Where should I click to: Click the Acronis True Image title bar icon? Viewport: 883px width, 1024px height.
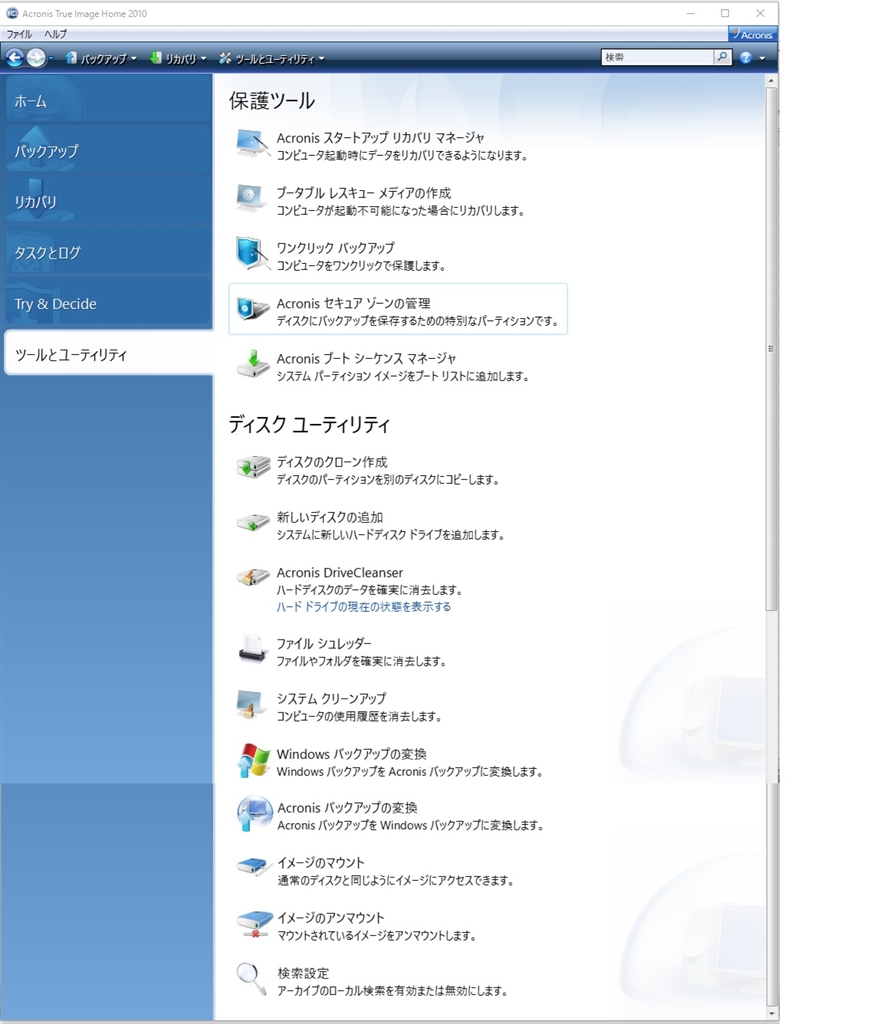12,13
